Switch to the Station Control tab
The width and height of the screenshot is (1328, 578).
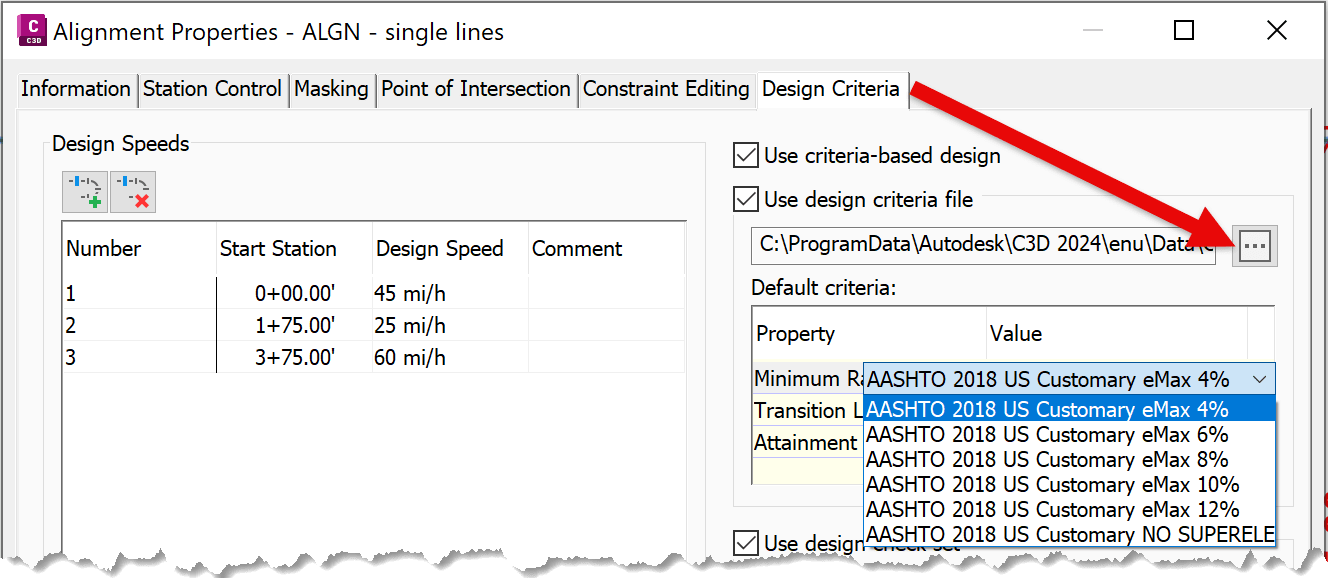[x=212, y=89]
